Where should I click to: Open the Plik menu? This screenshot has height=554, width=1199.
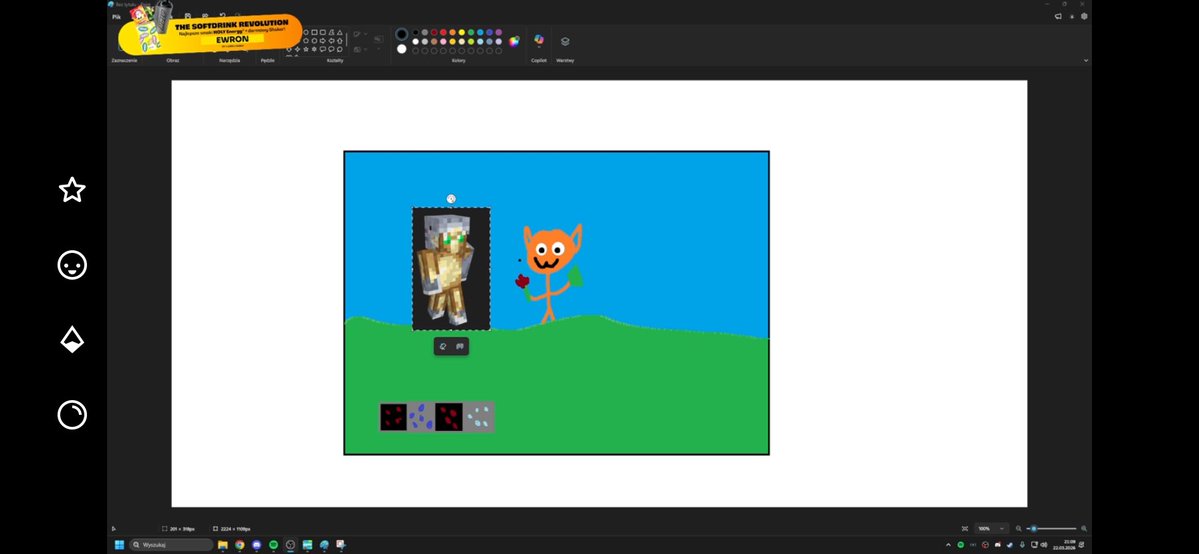pos(116,16)
